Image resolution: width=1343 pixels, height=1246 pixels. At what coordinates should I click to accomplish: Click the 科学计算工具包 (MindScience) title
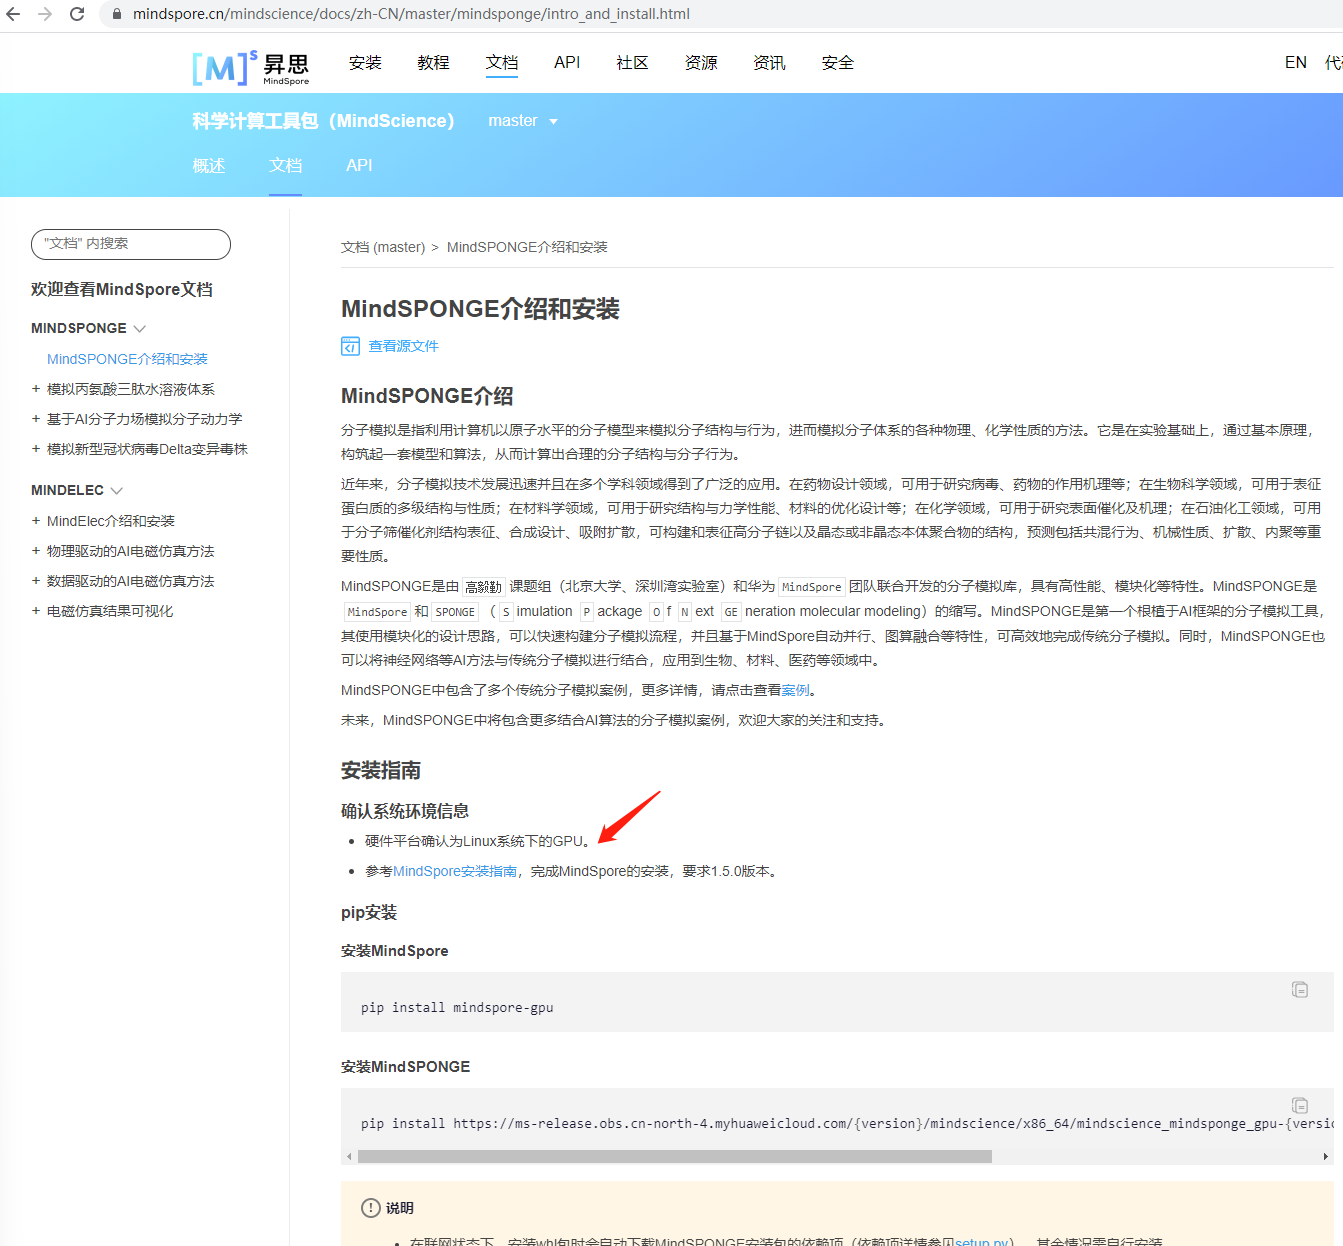click(x=323, y=121)
